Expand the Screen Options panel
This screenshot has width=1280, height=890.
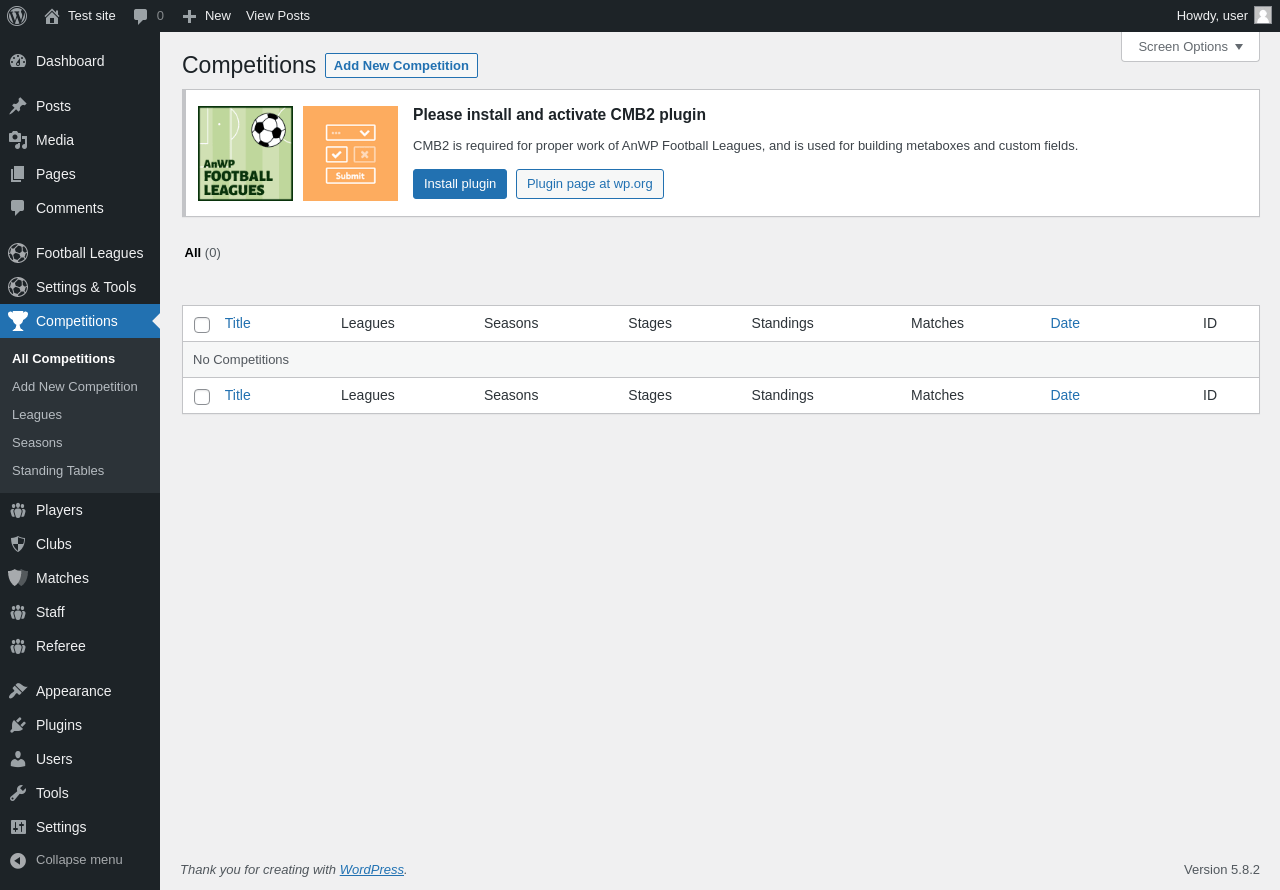coord(1190,46)
